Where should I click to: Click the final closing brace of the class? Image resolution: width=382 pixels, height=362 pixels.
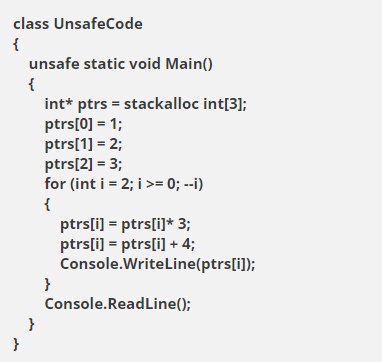(16, 344)
